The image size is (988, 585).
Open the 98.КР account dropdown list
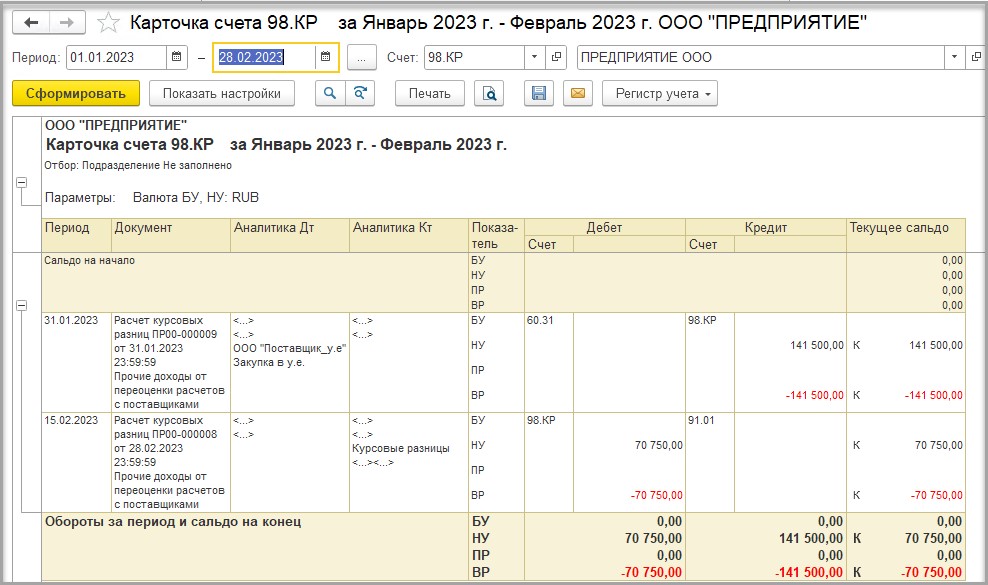pyautogui.click(x=534, y=58)
